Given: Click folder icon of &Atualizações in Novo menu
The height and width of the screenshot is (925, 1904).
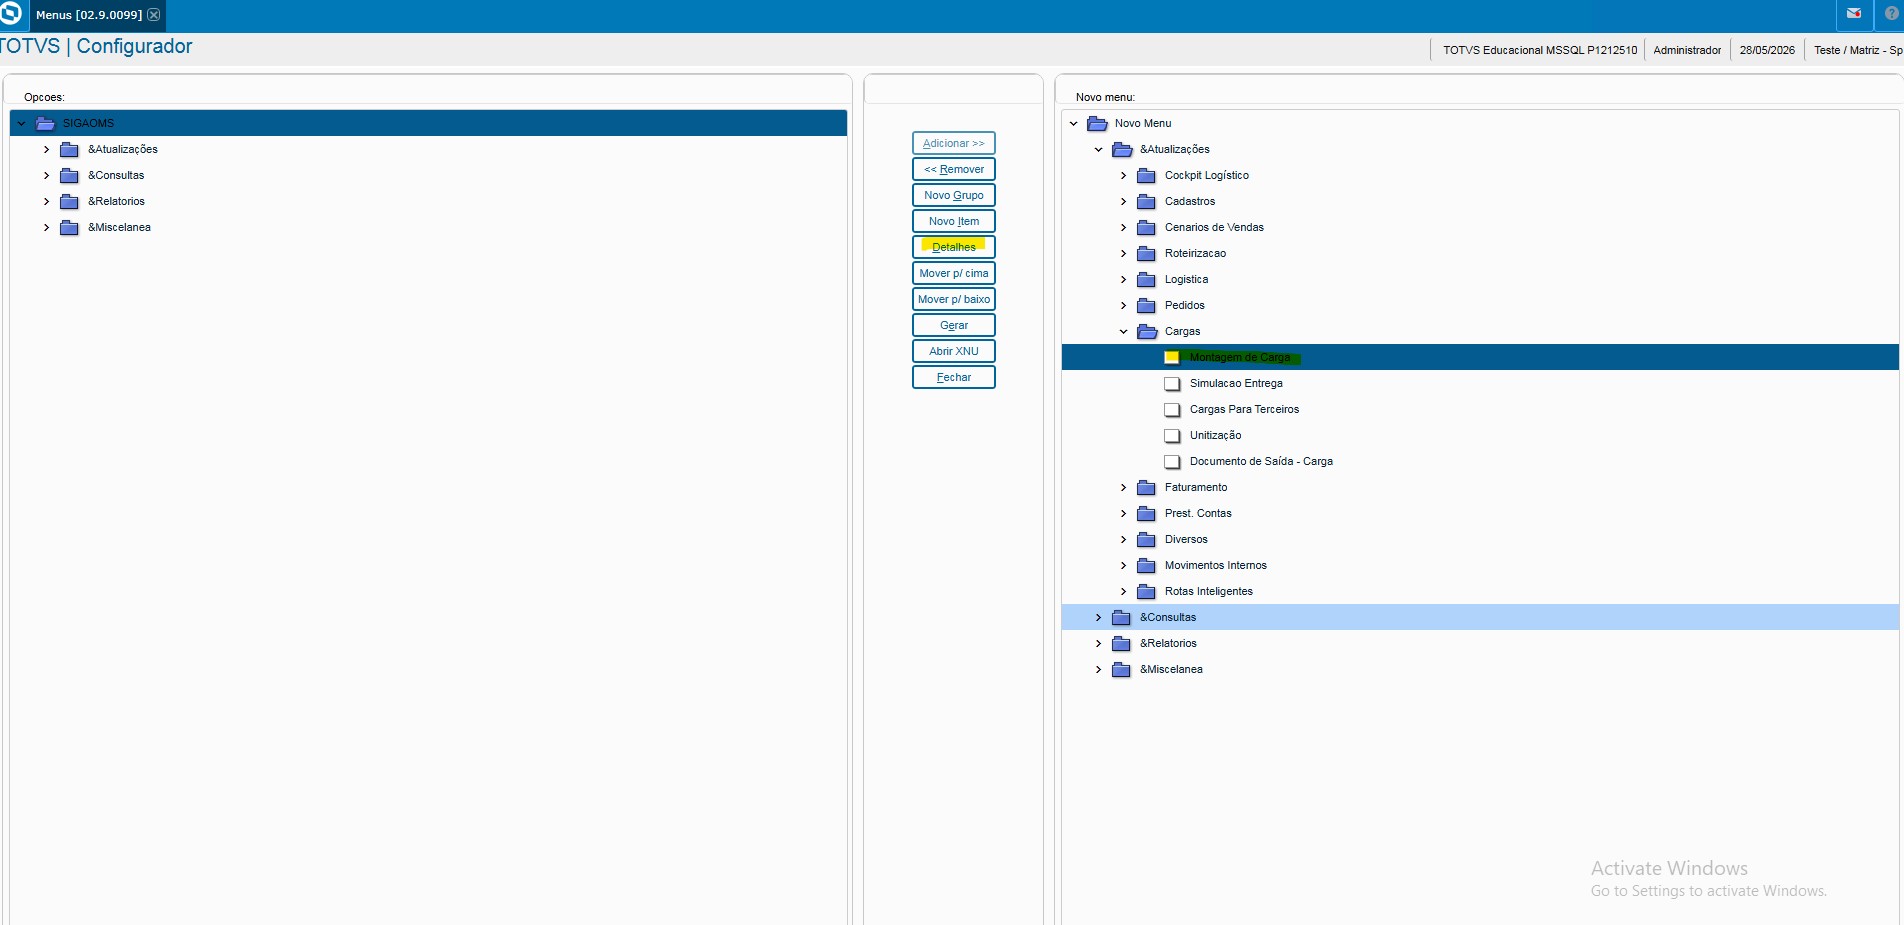Looking at the screenshot, I should click(1122, 149).
